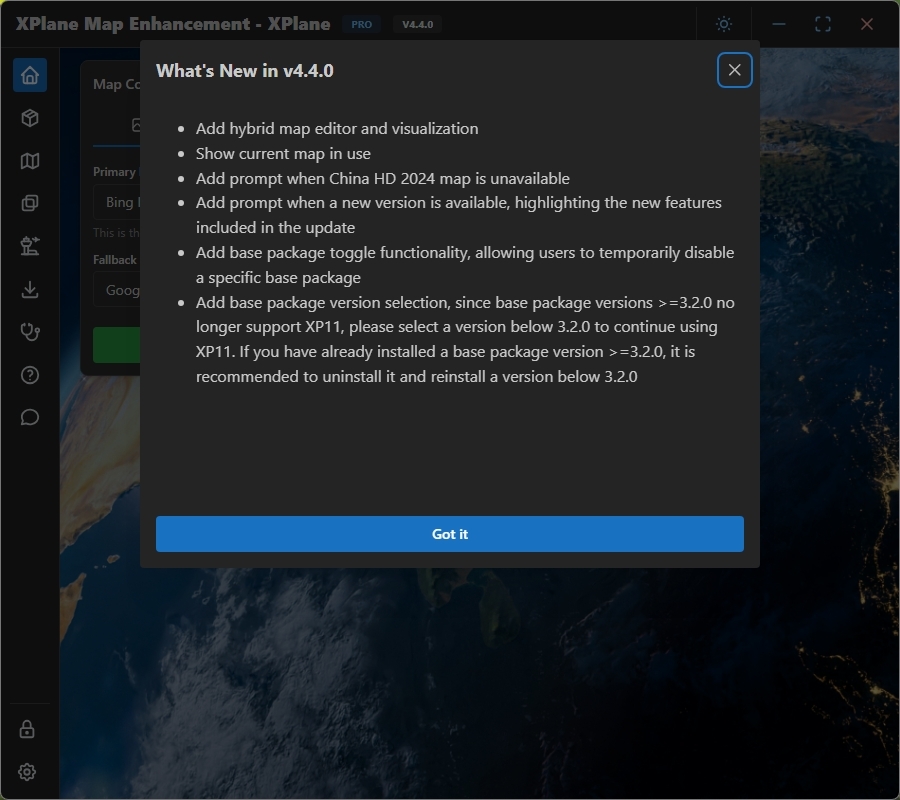Screen dimensions: 900x800
Task: Click 'Show current map in use' text
Action: tap(283, 154)
